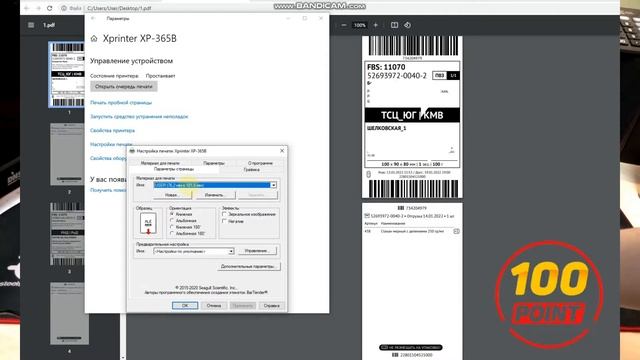Zoom in with the plus icon
640x360 pixels.
click(376, 25)
